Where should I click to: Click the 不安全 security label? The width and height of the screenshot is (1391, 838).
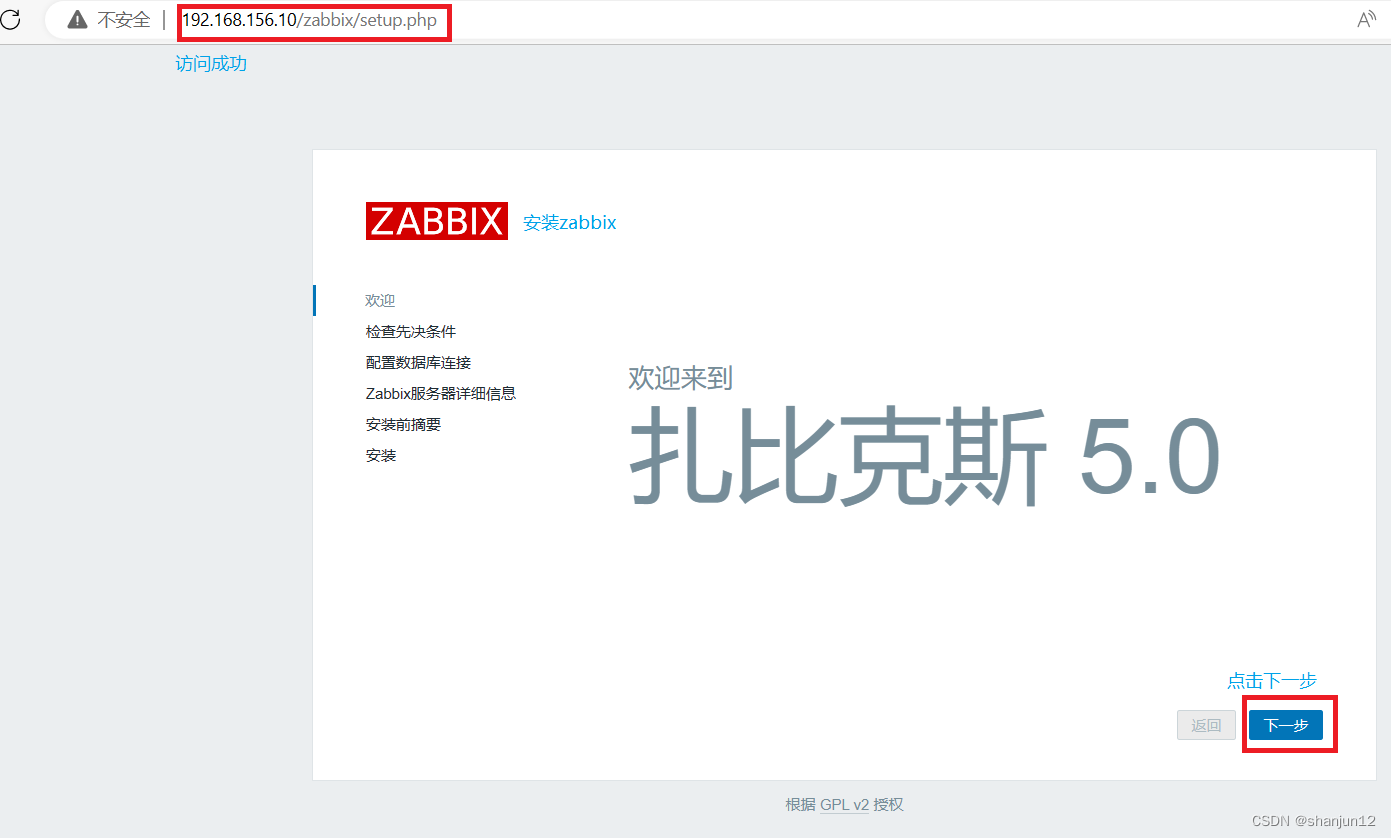[123, 20]
